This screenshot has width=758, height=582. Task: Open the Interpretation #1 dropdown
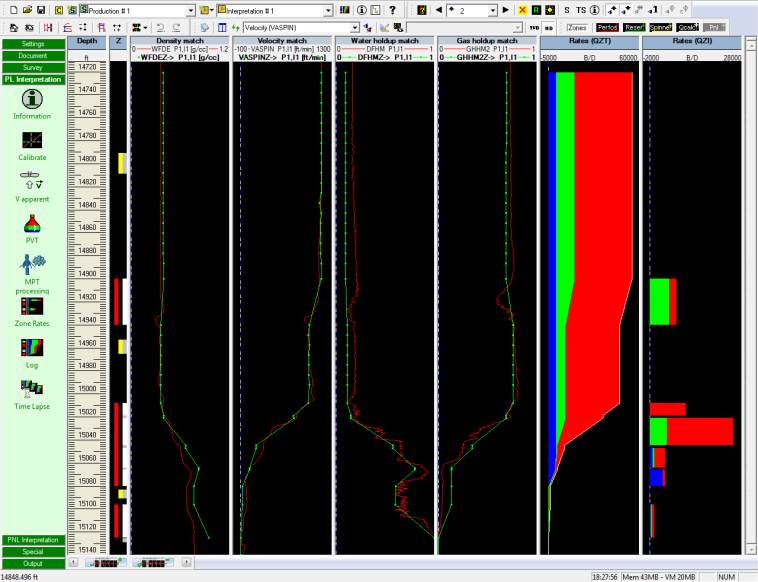(x=328, y=11)
